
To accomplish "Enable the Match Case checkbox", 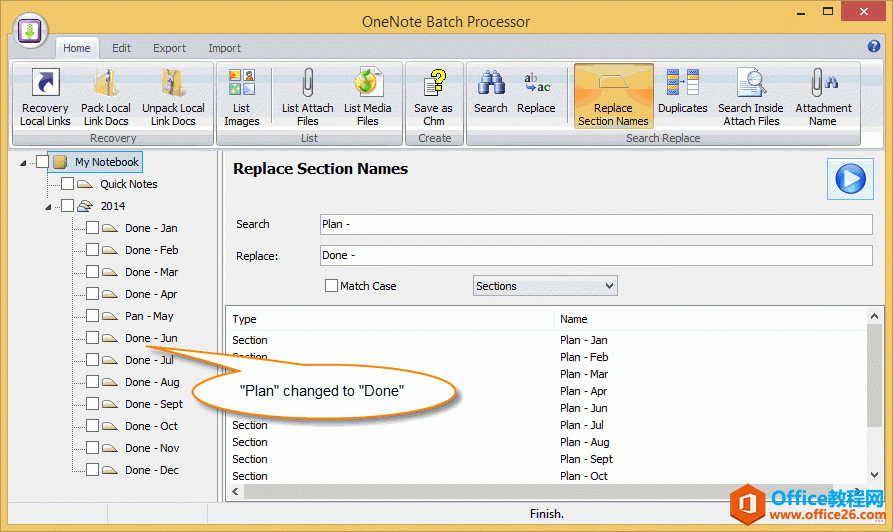I will (332, 286).
